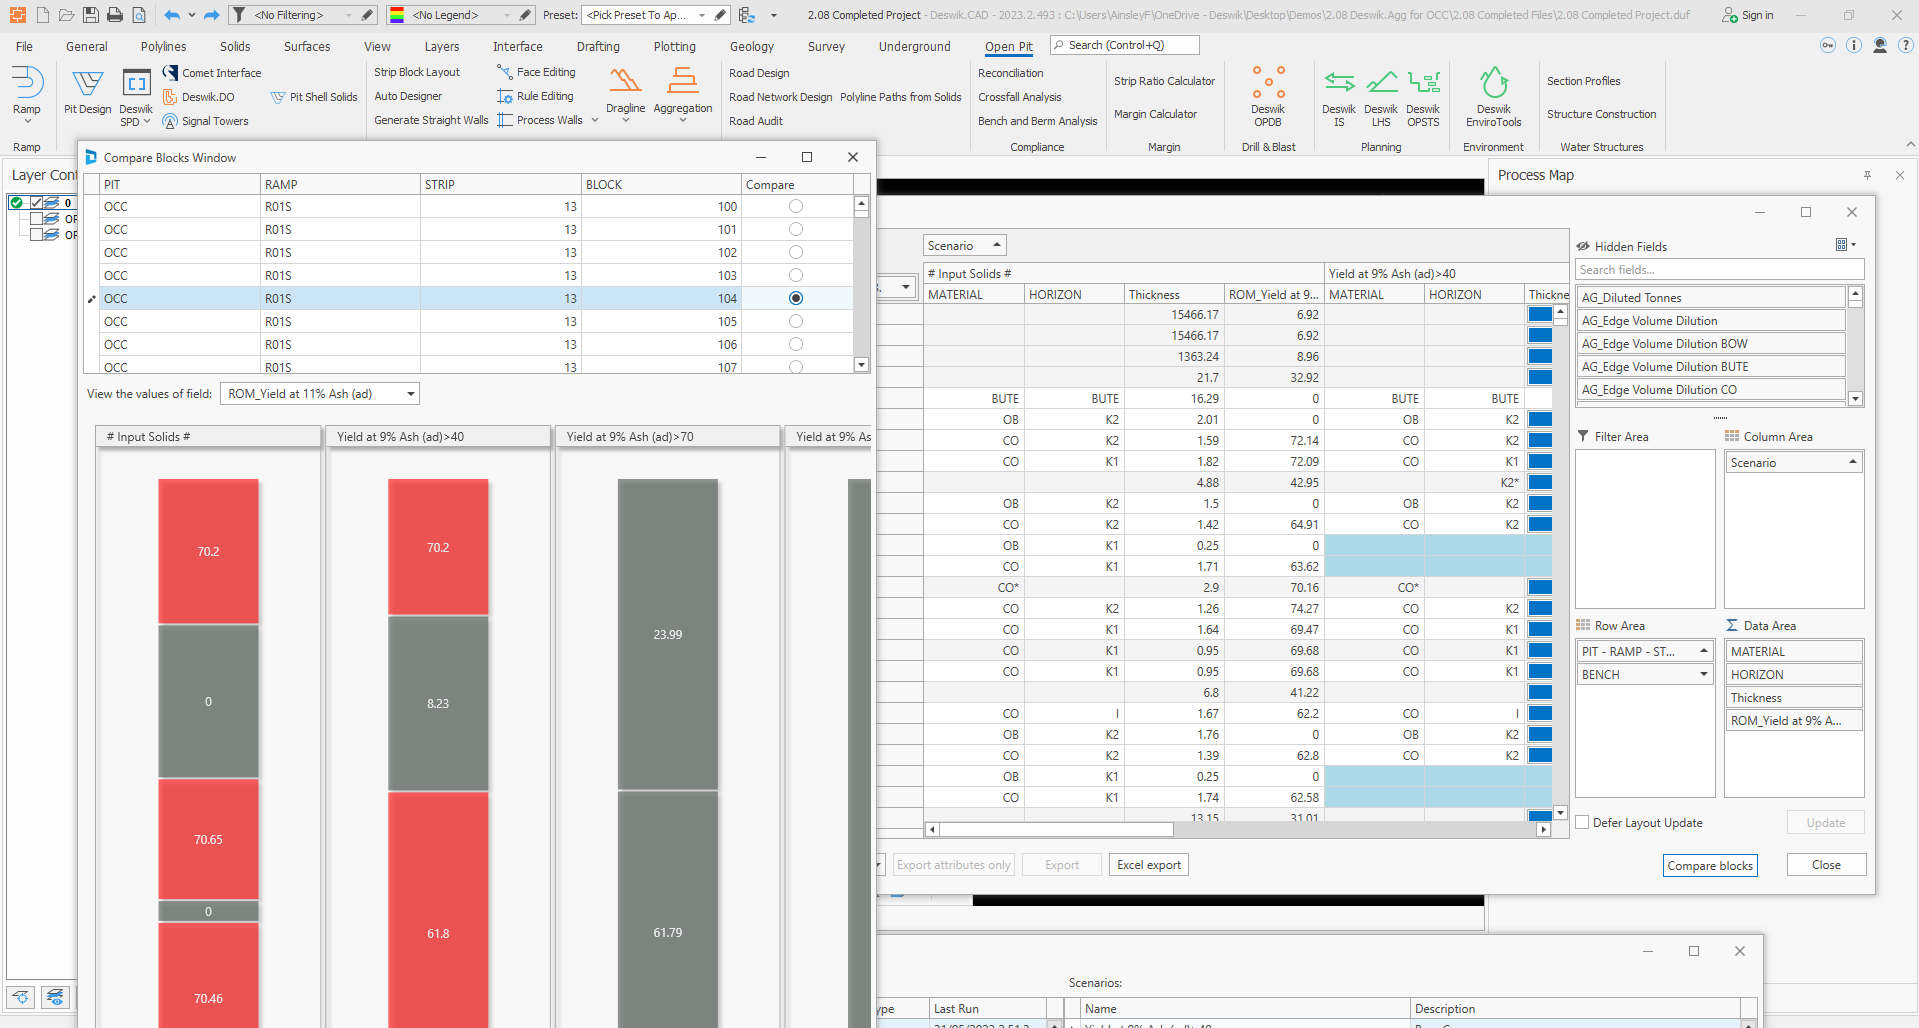Image resolution: width=1919 pixels, height=1028 pixels.
Task: Open Bench and Berm Analysis
Action: coord(1037,121)
